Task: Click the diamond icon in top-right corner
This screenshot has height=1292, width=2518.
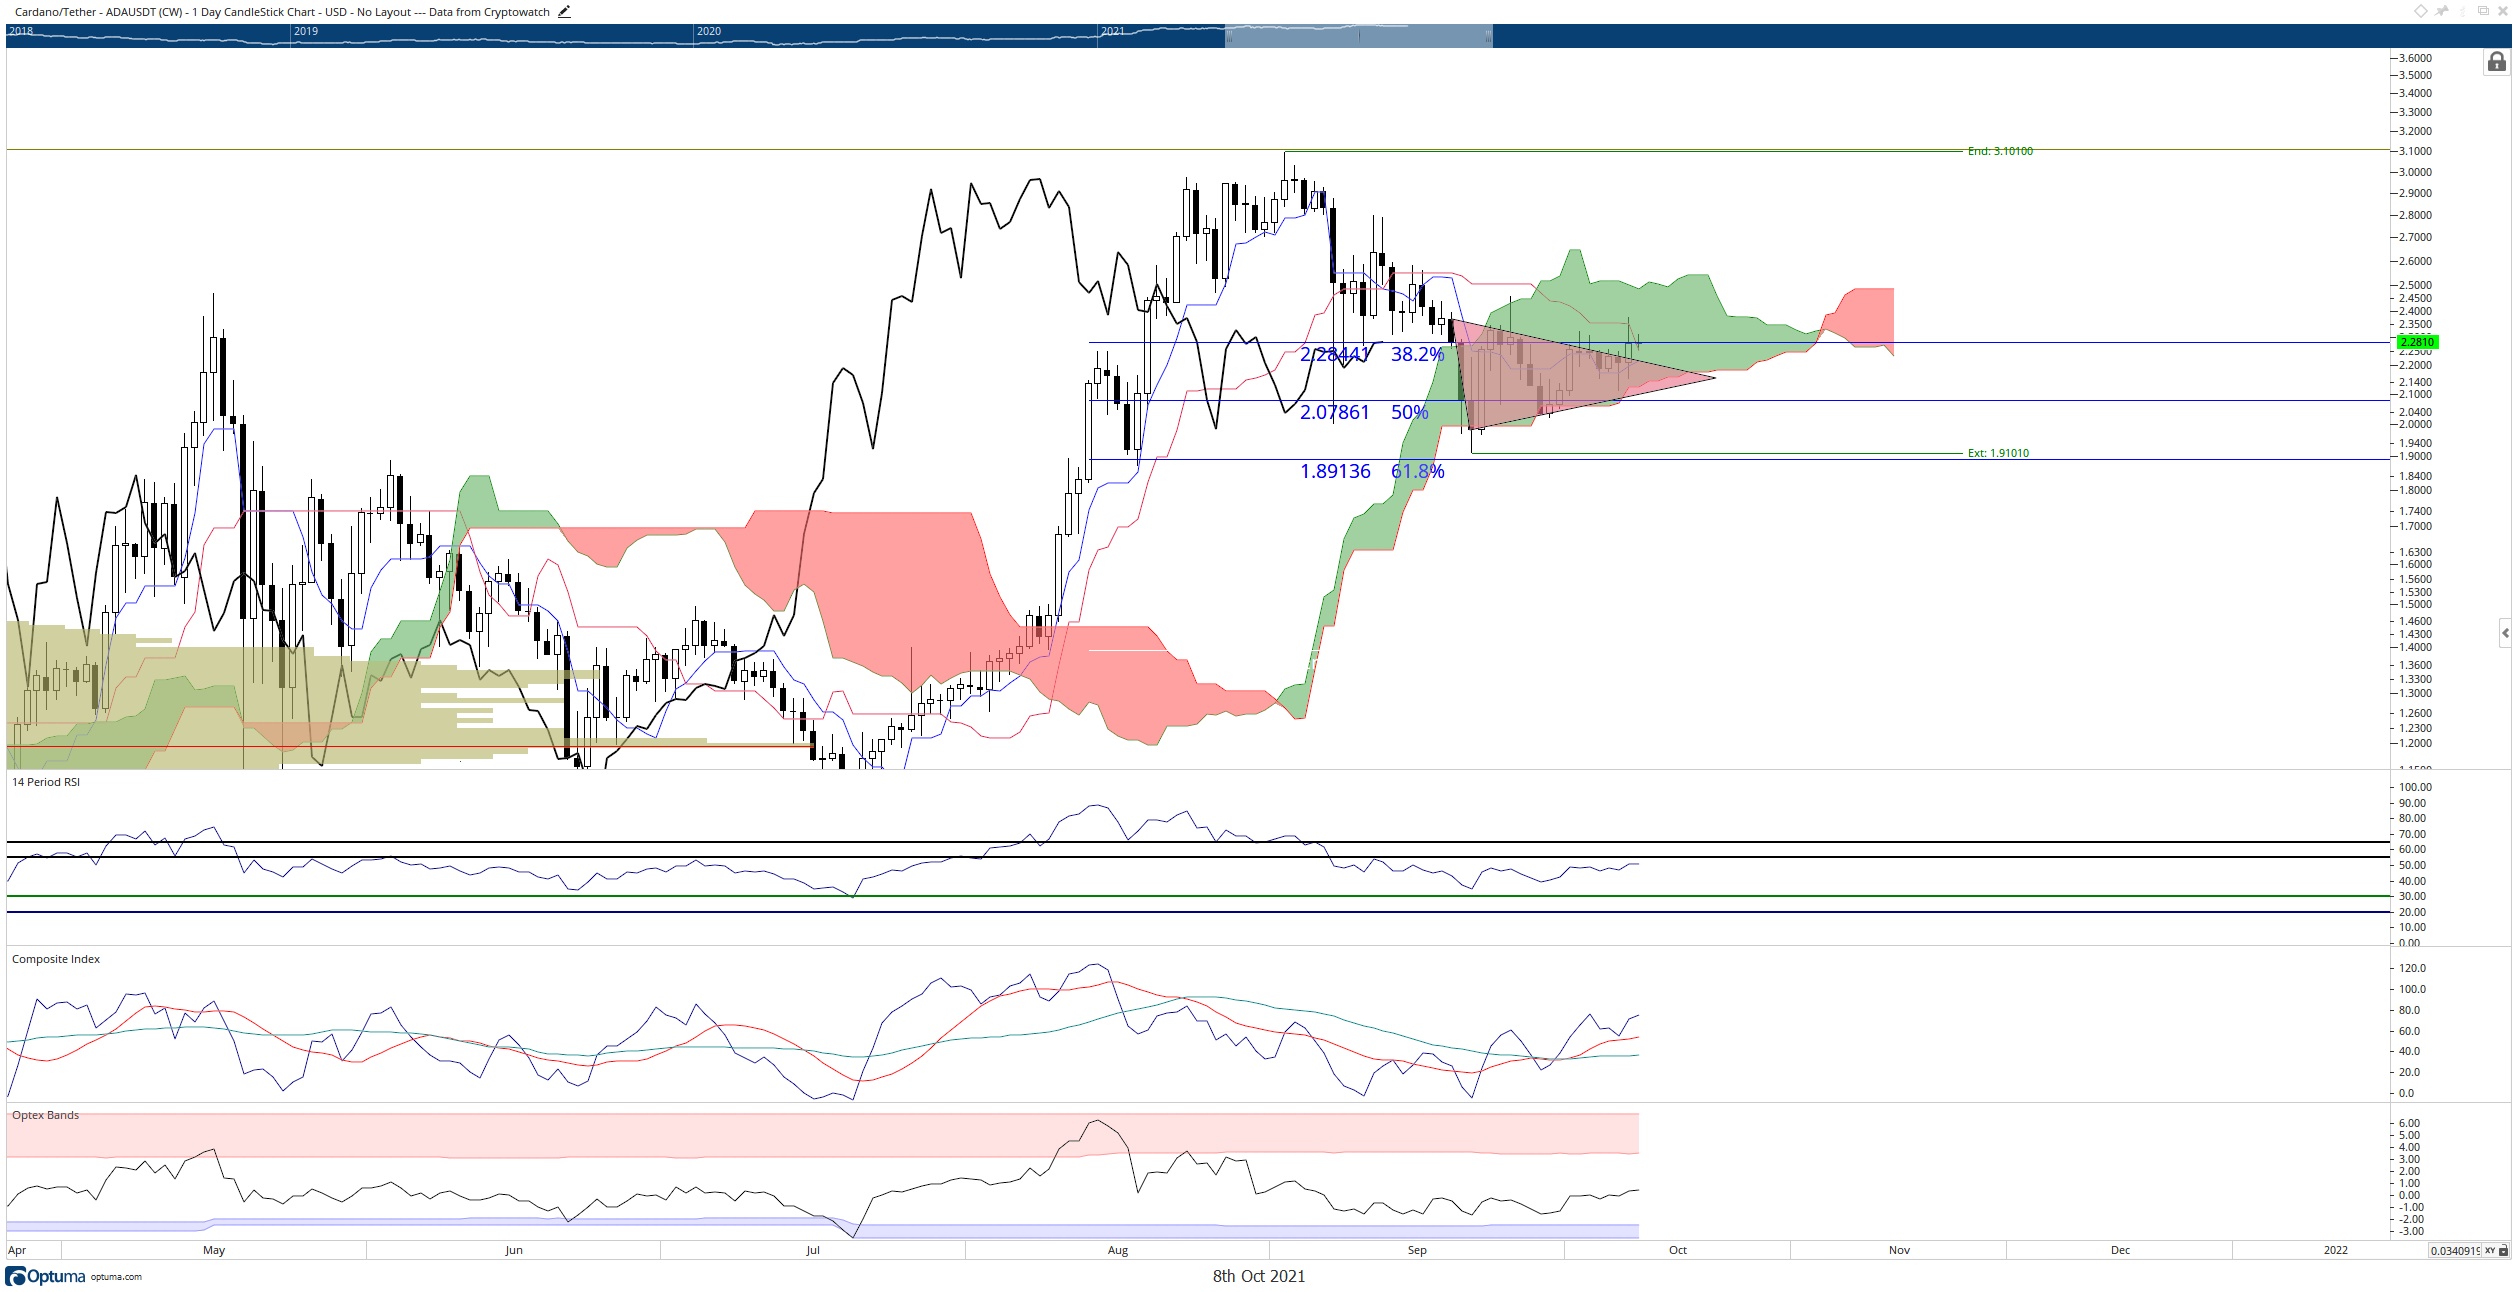Action: pos(2421,11)
